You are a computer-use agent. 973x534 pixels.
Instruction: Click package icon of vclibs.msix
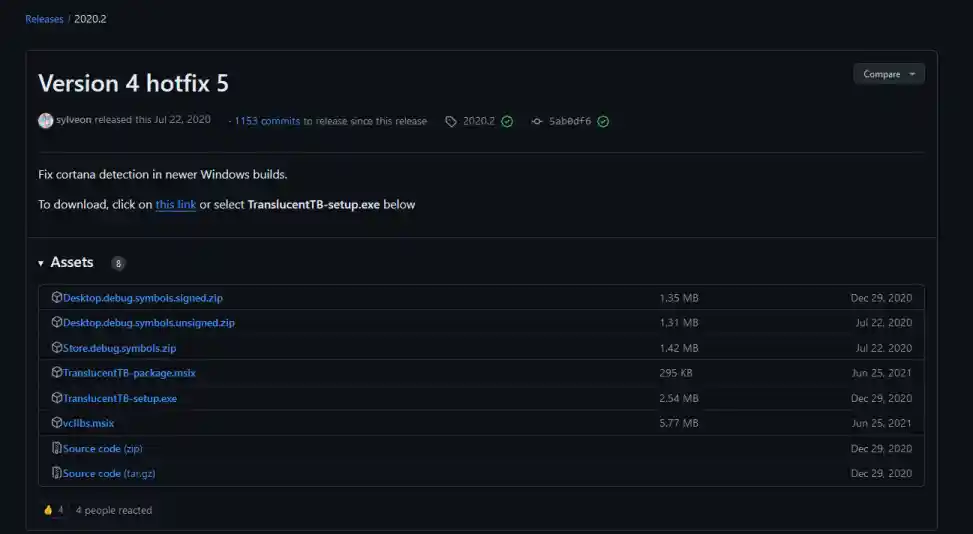tap(56, 422)
